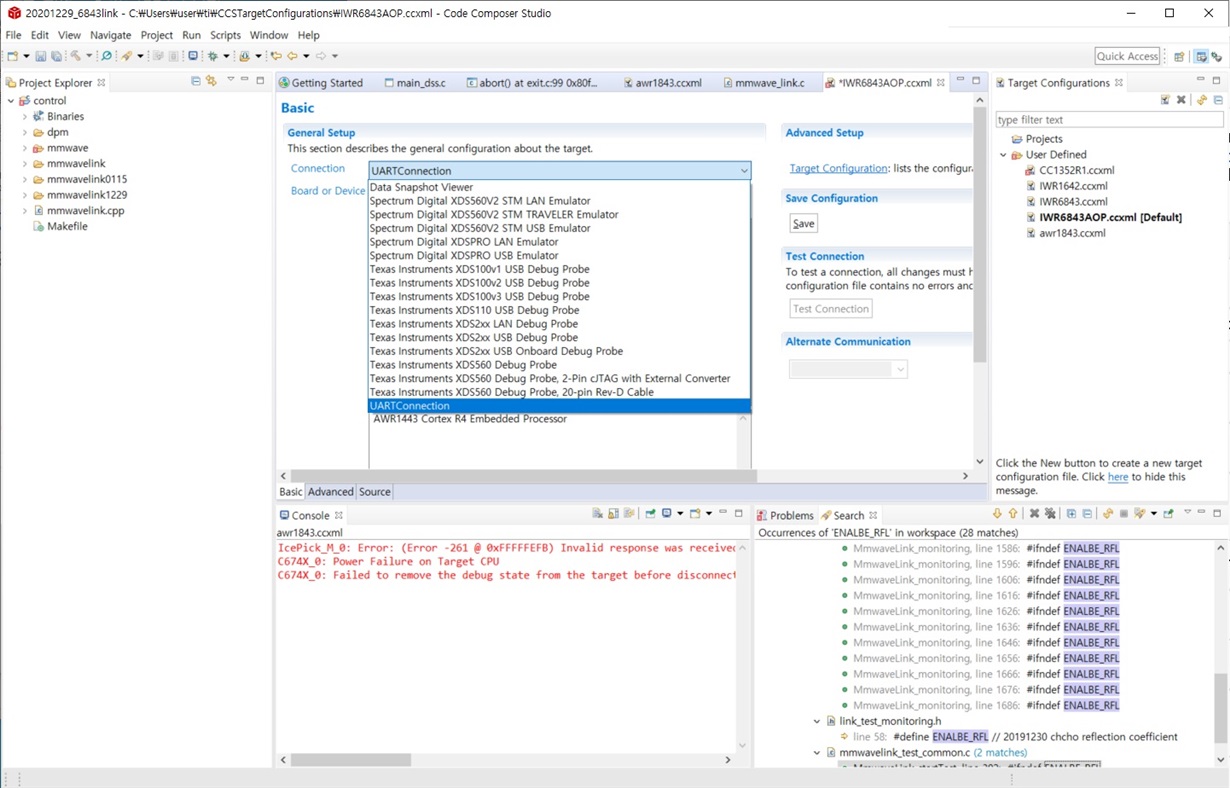Viewport: 1230px width, 788px height.
Task: Open the Scripts menu
Action: coord(225,35)
